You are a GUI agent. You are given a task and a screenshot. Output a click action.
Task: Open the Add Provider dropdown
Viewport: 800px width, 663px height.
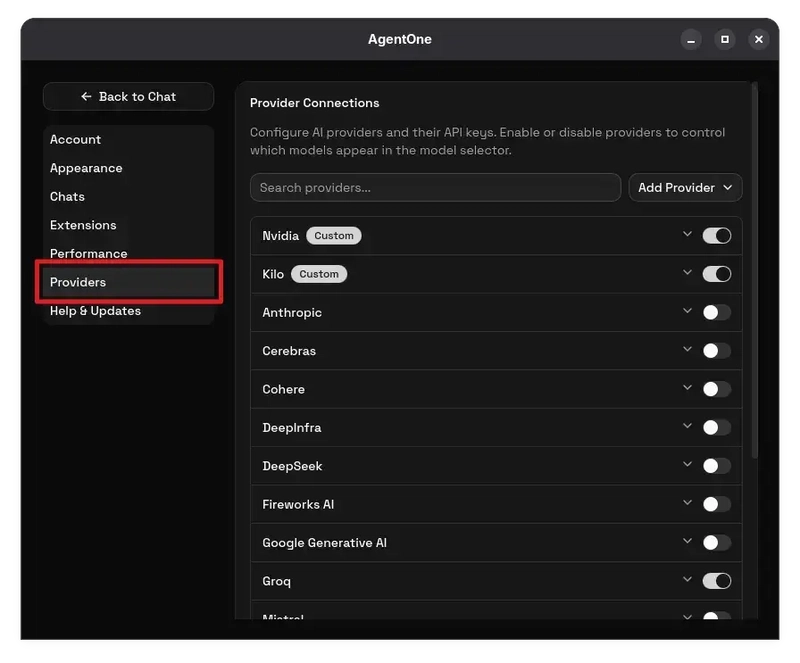point(685,188)
